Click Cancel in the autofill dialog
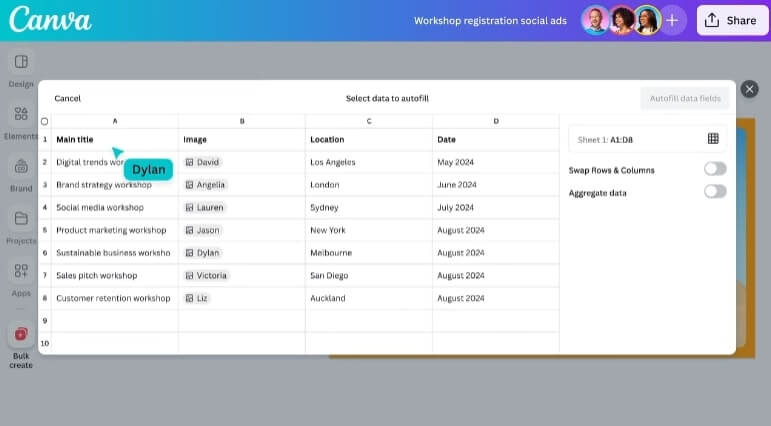Screen dimensions: 771x426 pyautogui.click(x=68, y=98)
